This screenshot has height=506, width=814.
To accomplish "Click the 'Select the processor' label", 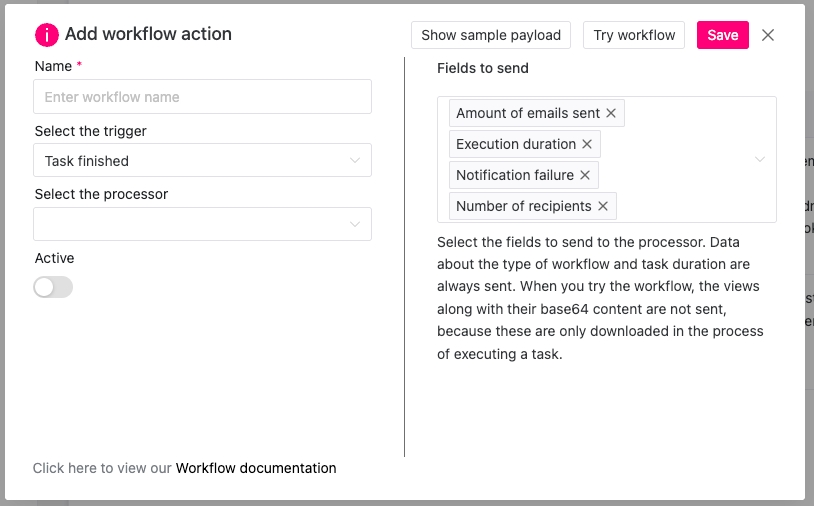I will pos(101,194).
